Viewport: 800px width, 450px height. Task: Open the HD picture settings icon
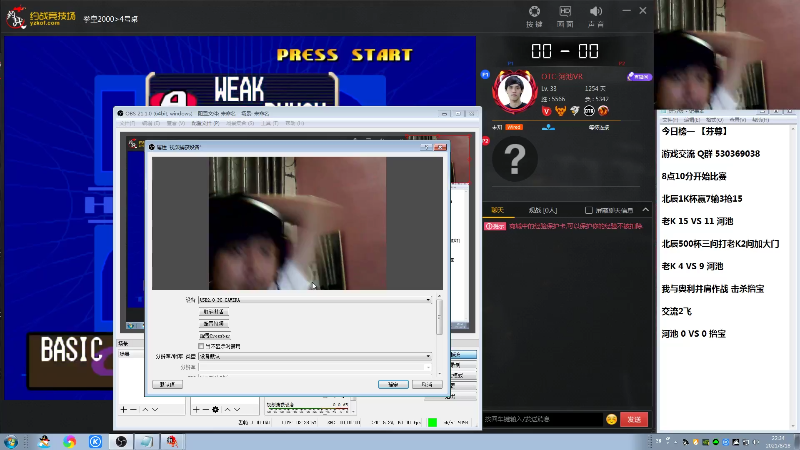pyautogui.click(x=565, y=16)
